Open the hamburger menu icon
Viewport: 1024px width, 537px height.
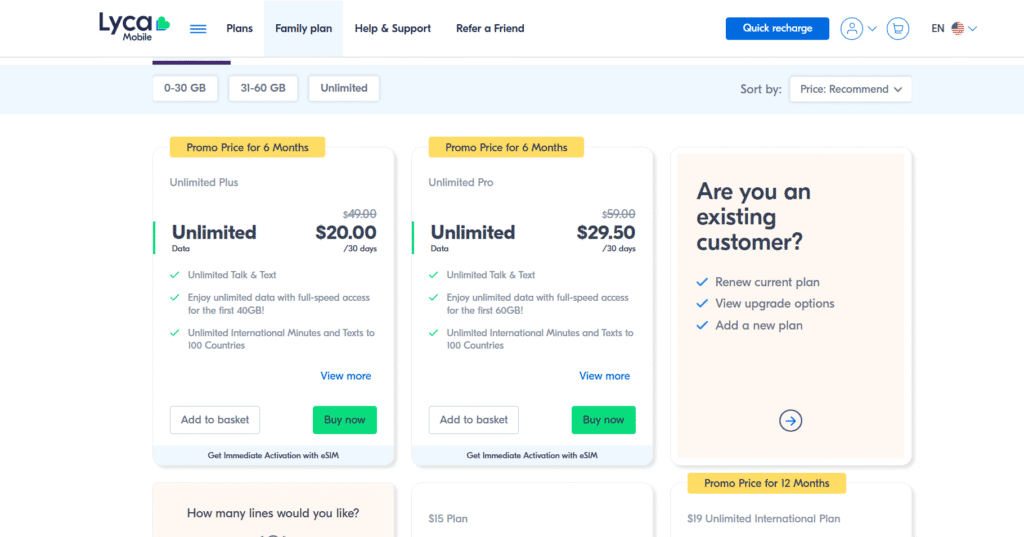tap(198, 29)
